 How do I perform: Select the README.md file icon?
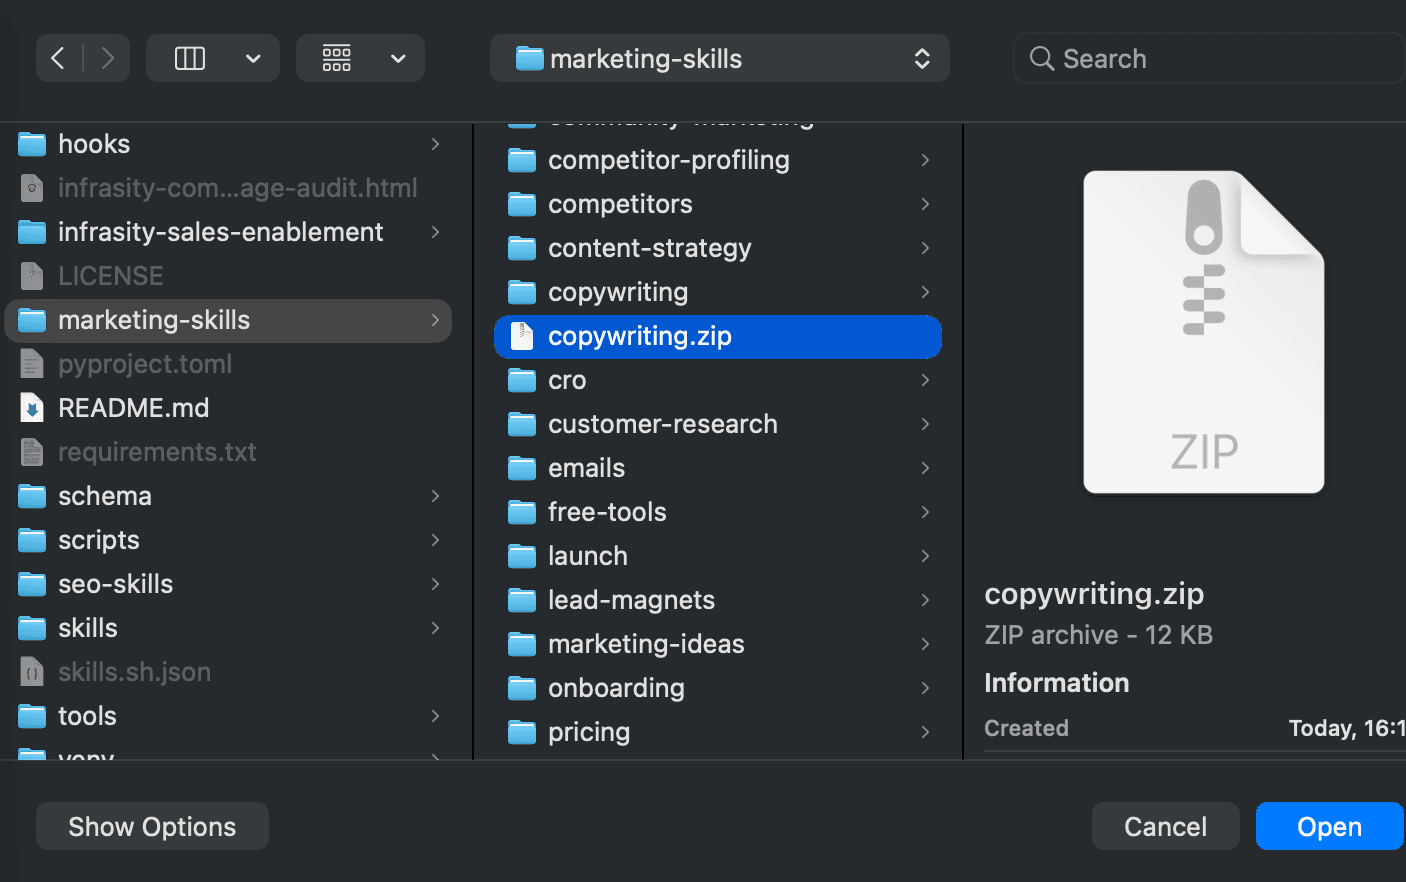(x=32, y=408)
